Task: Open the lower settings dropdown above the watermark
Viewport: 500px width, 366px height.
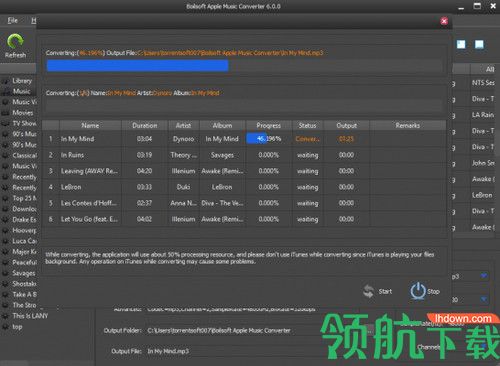Action: pos(484,299)
